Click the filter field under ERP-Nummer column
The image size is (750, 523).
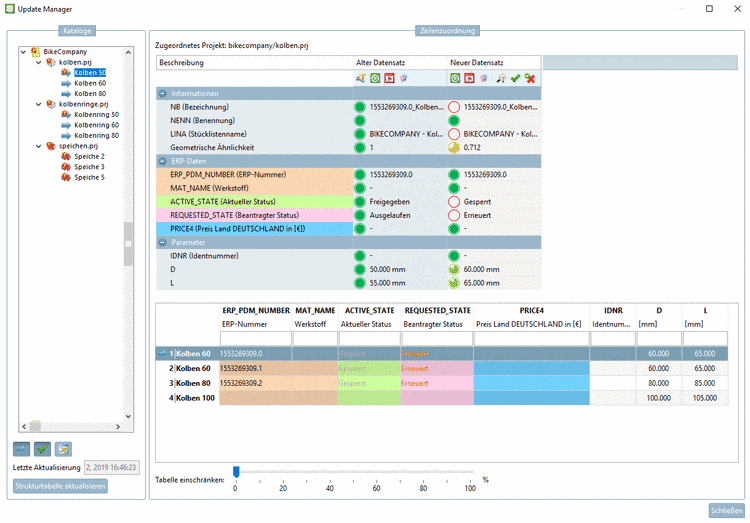pyautogui.click(x=255, y=338)
